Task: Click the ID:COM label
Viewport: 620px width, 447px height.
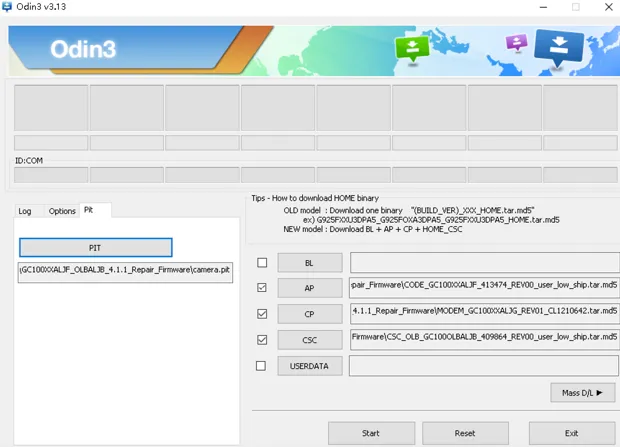Action: point(29,161)
